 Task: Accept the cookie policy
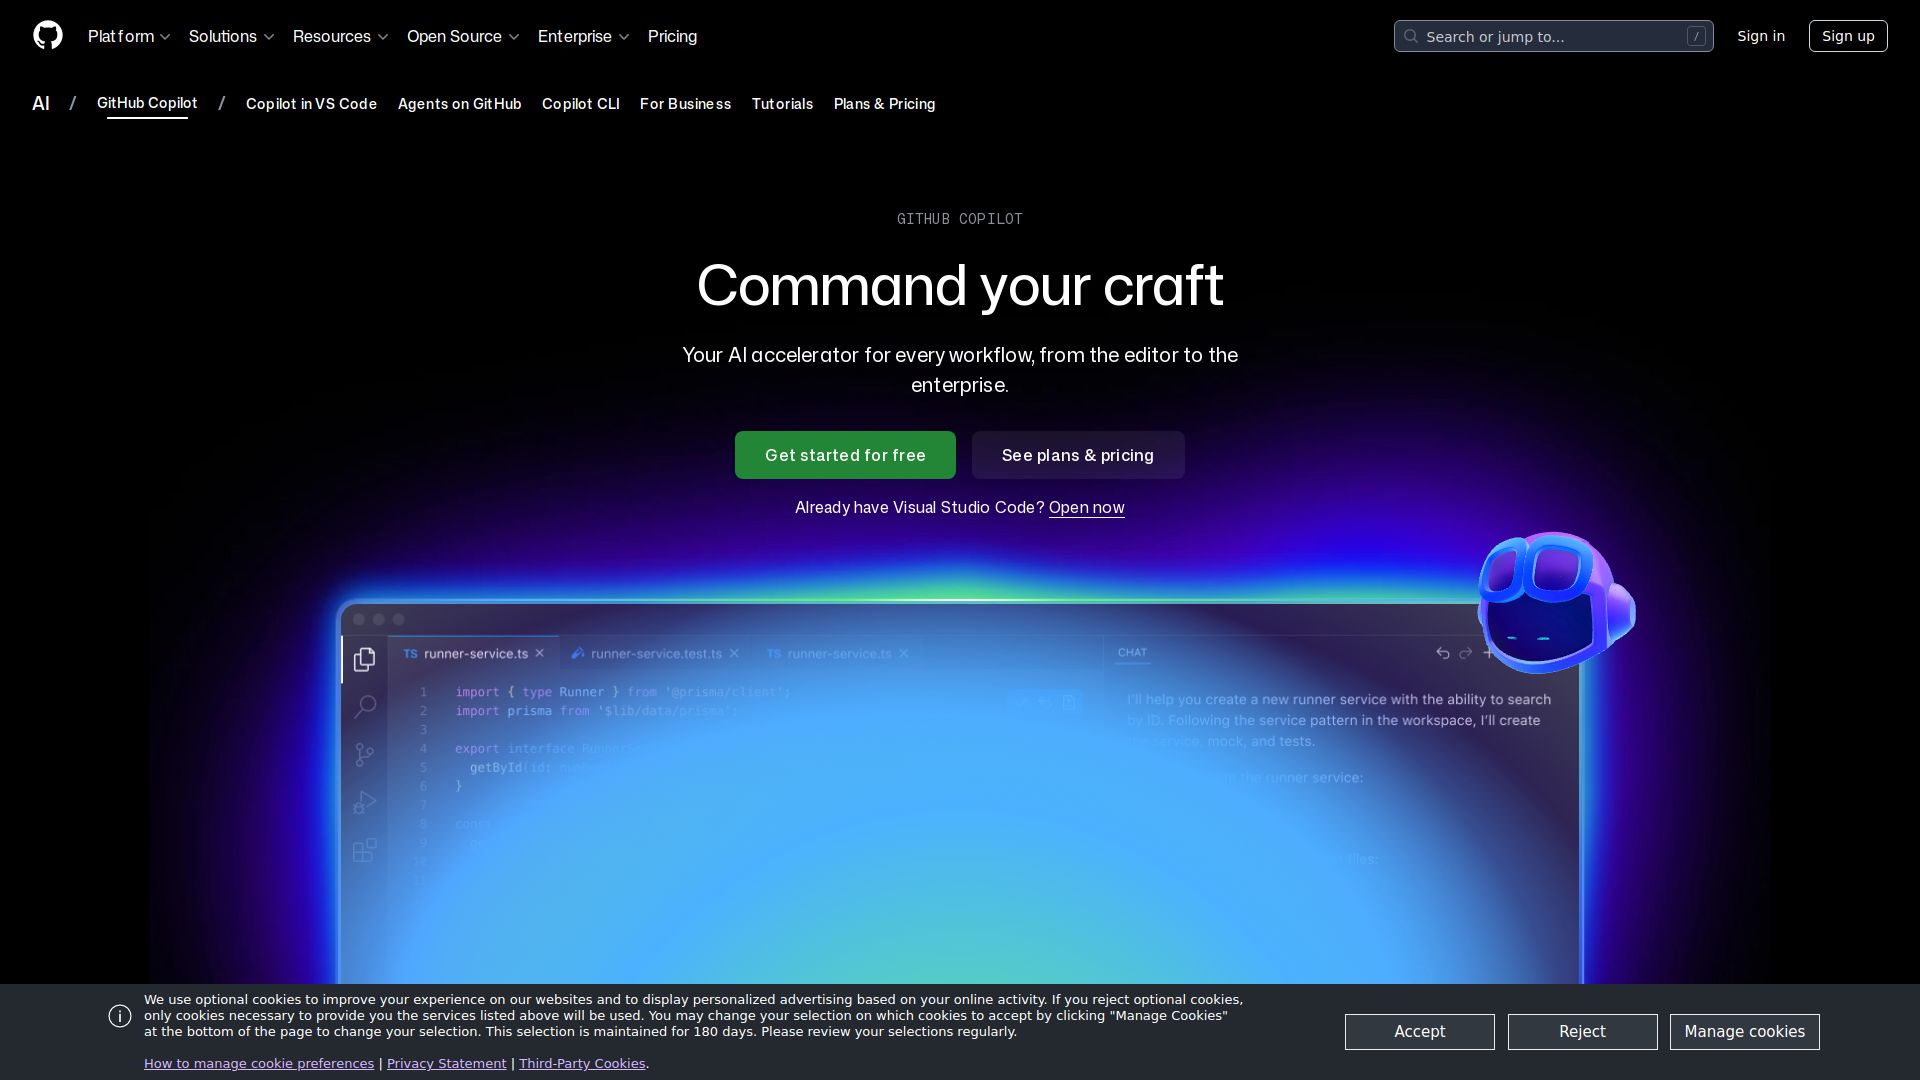1419,1031
